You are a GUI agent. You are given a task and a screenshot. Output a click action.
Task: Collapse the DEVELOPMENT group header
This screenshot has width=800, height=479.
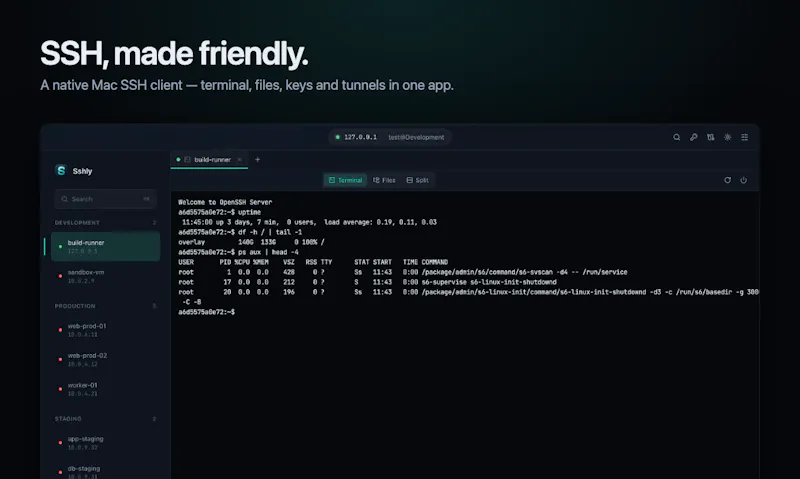(x=105, y=223)
